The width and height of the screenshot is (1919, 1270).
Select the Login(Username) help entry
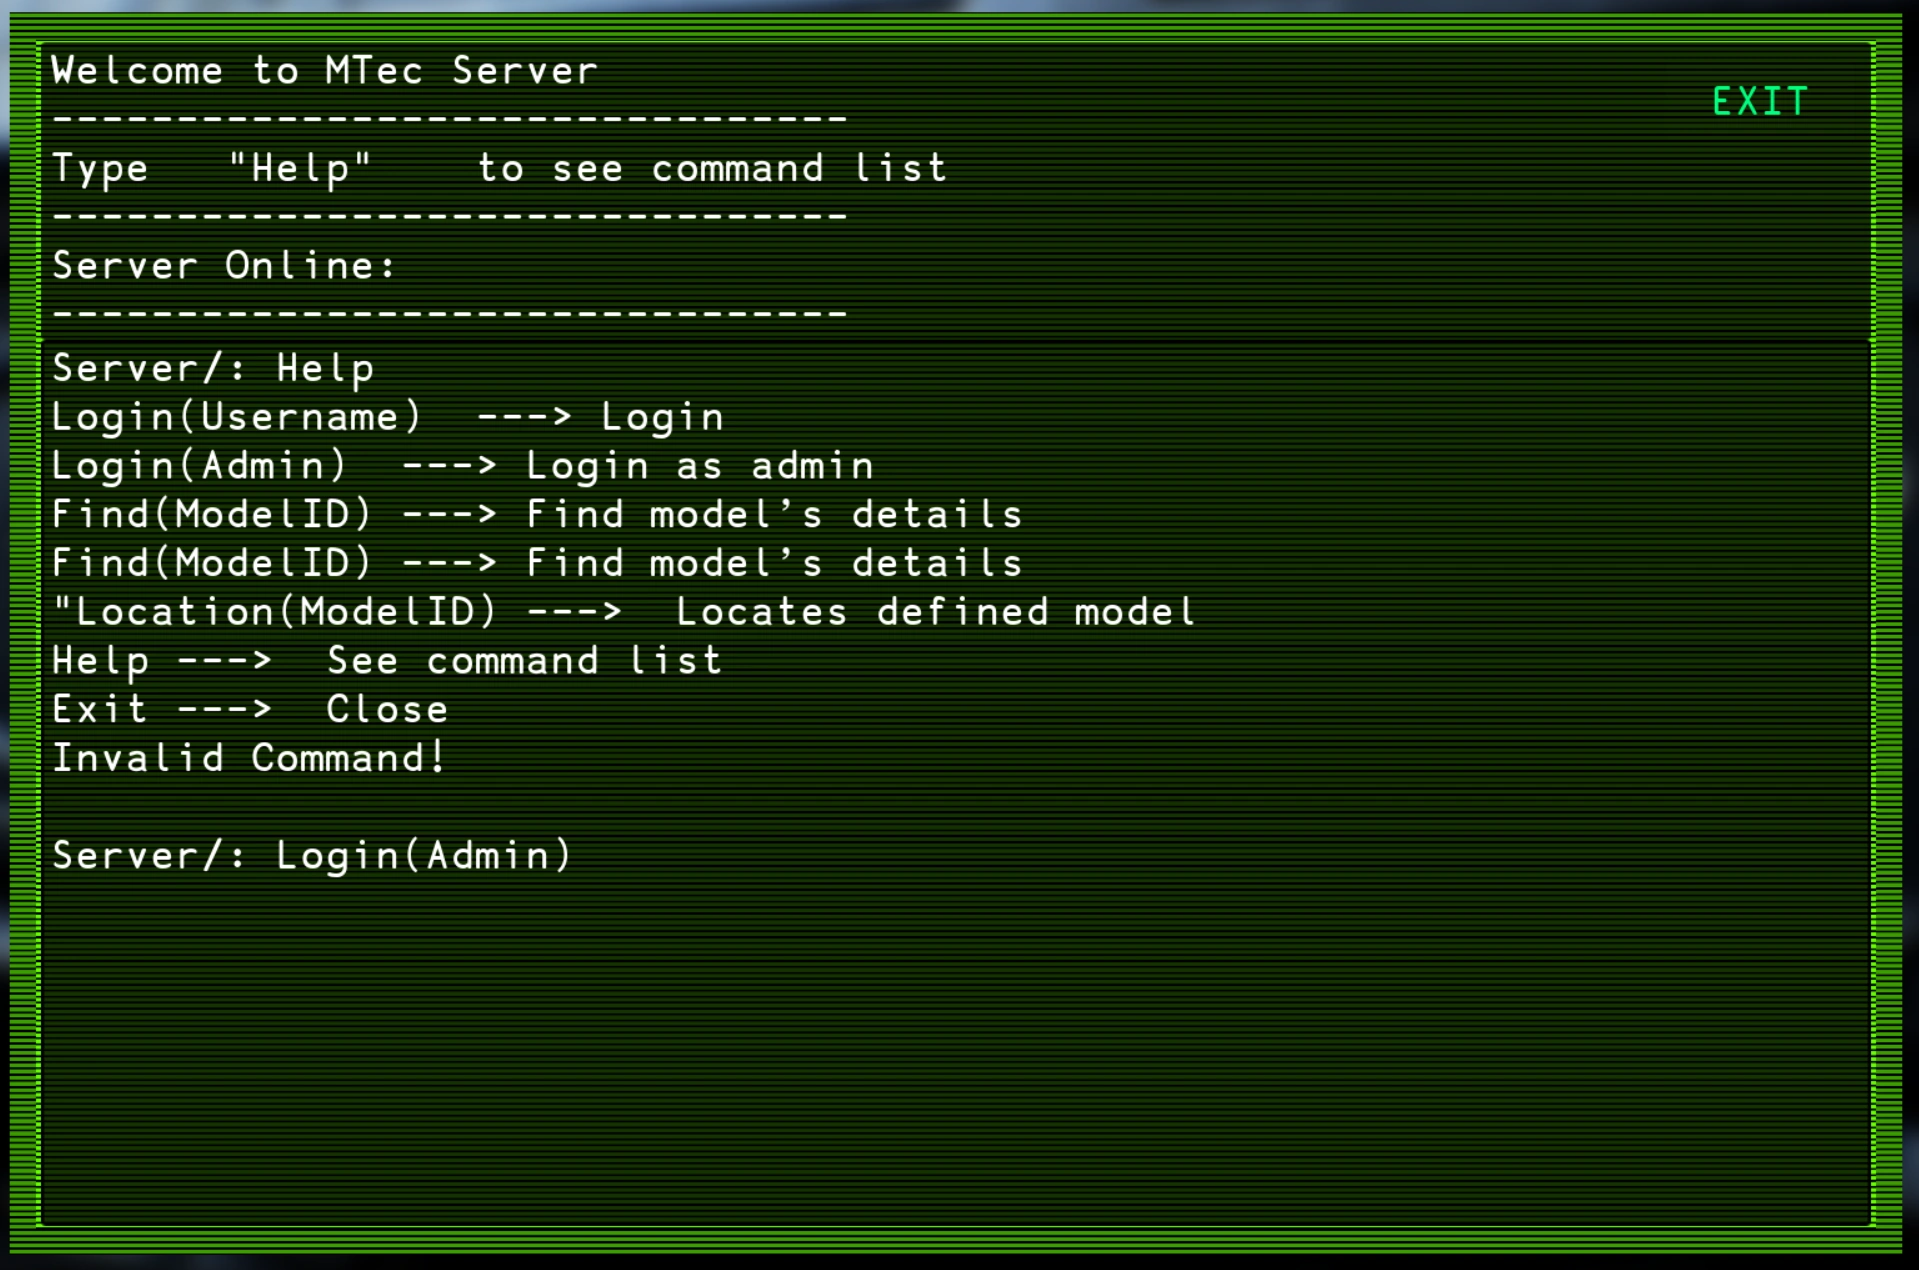coord(237,417)
